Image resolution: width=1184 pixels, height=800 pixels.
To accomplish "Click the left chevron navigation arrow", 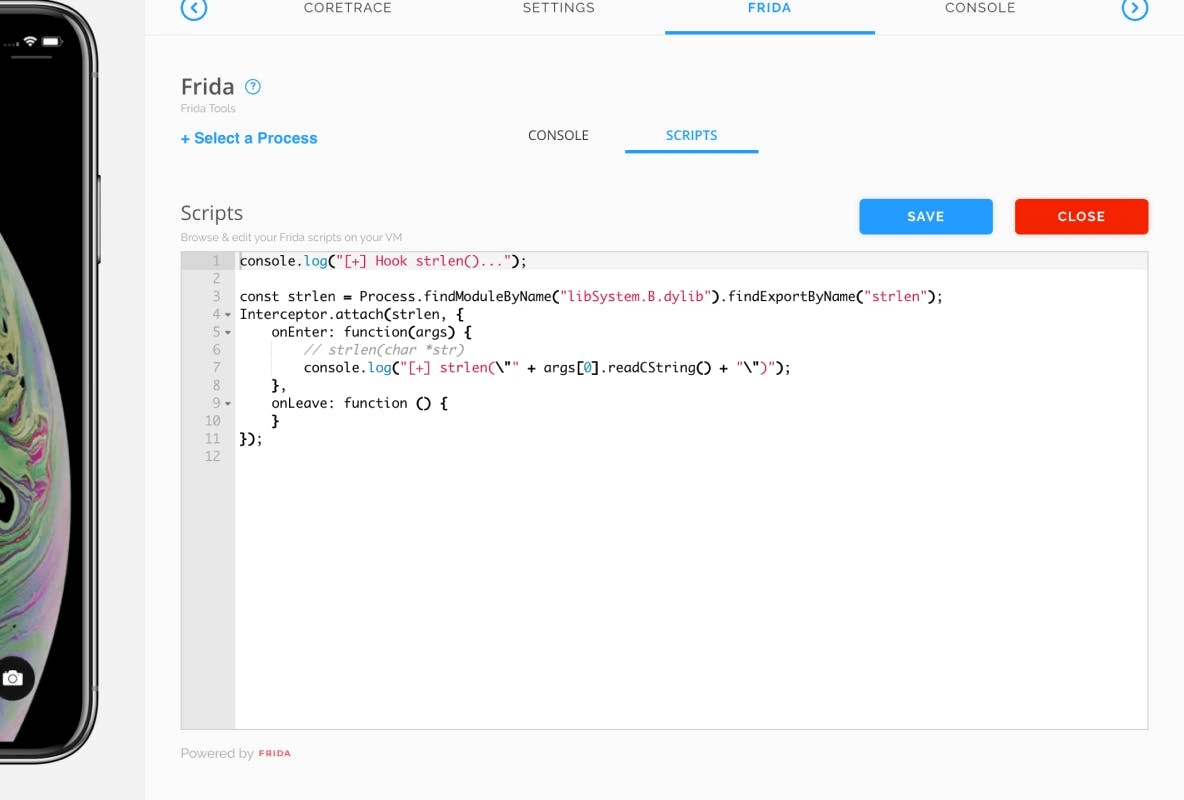I will [194, 9].
